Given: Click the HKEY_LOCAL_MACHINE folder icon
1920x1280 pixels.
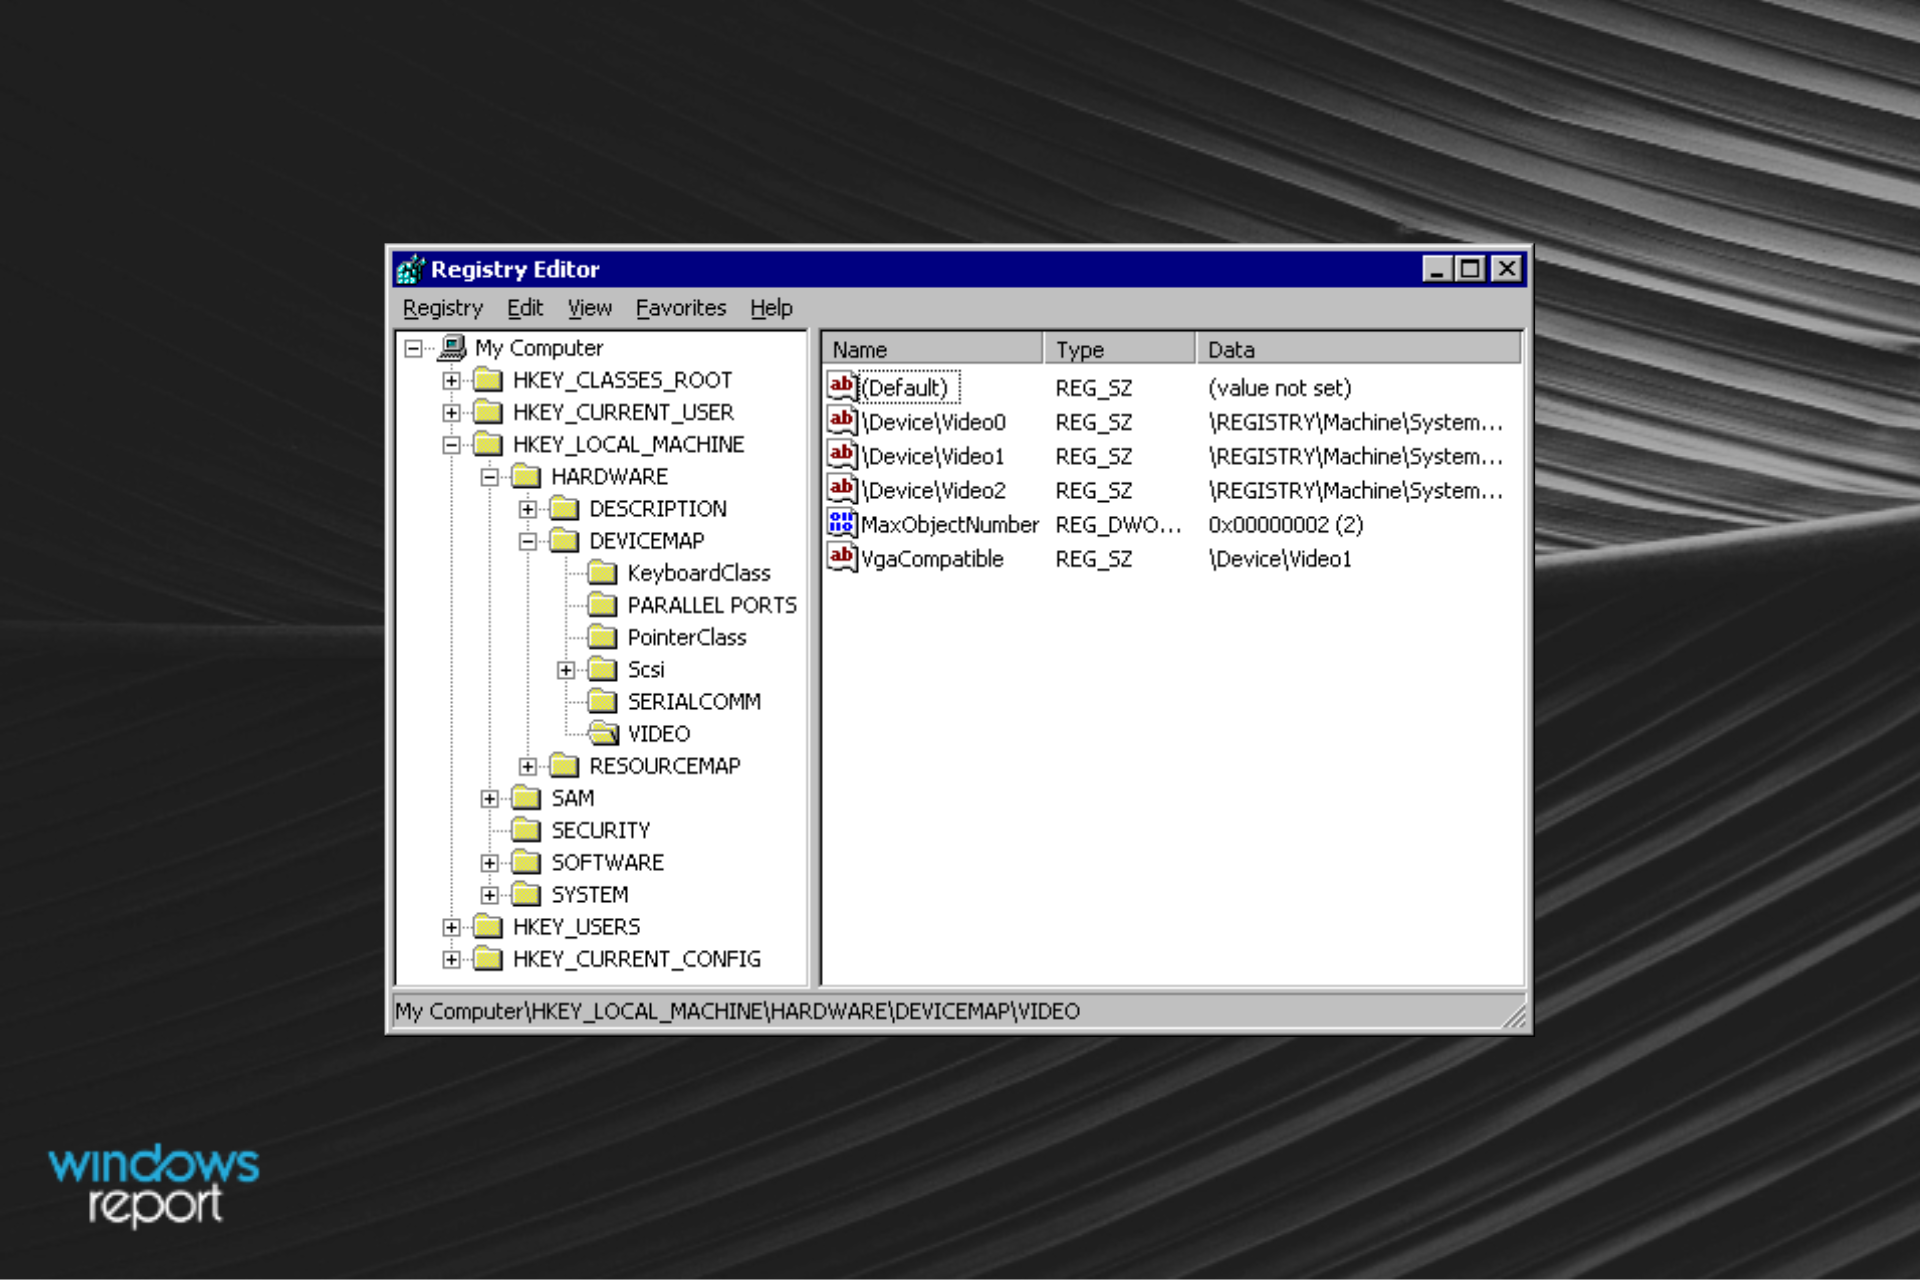Looking at the screenshot, I should (488, 444).
